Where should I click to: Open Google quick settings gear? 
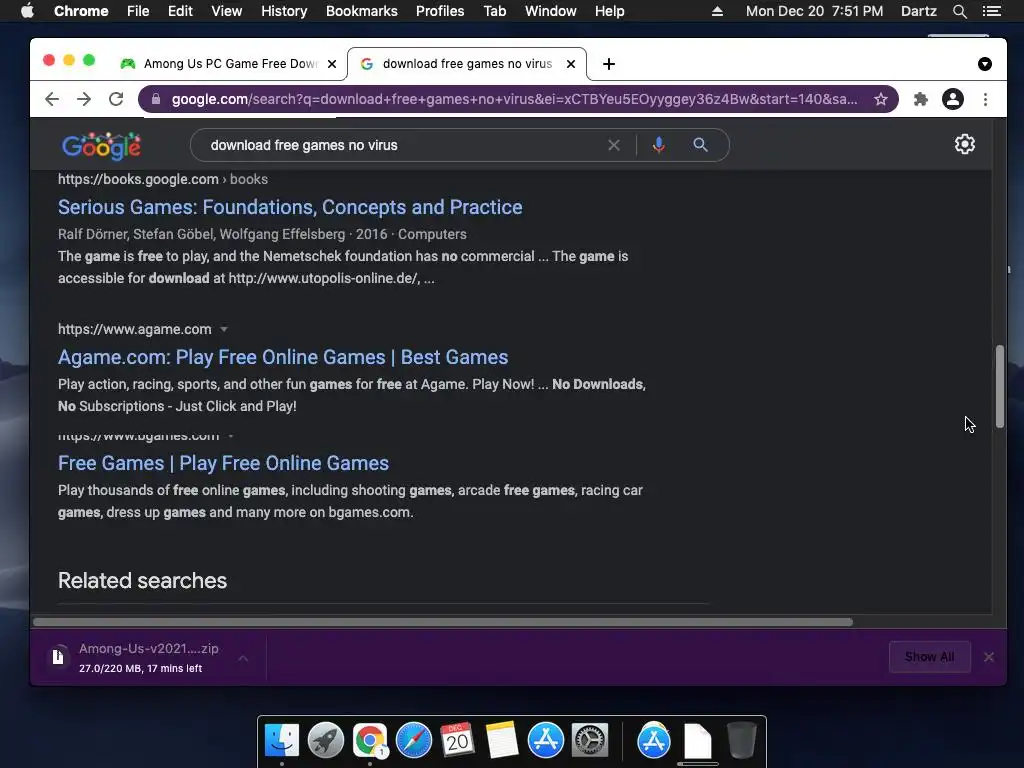click(x=965, y=144)
